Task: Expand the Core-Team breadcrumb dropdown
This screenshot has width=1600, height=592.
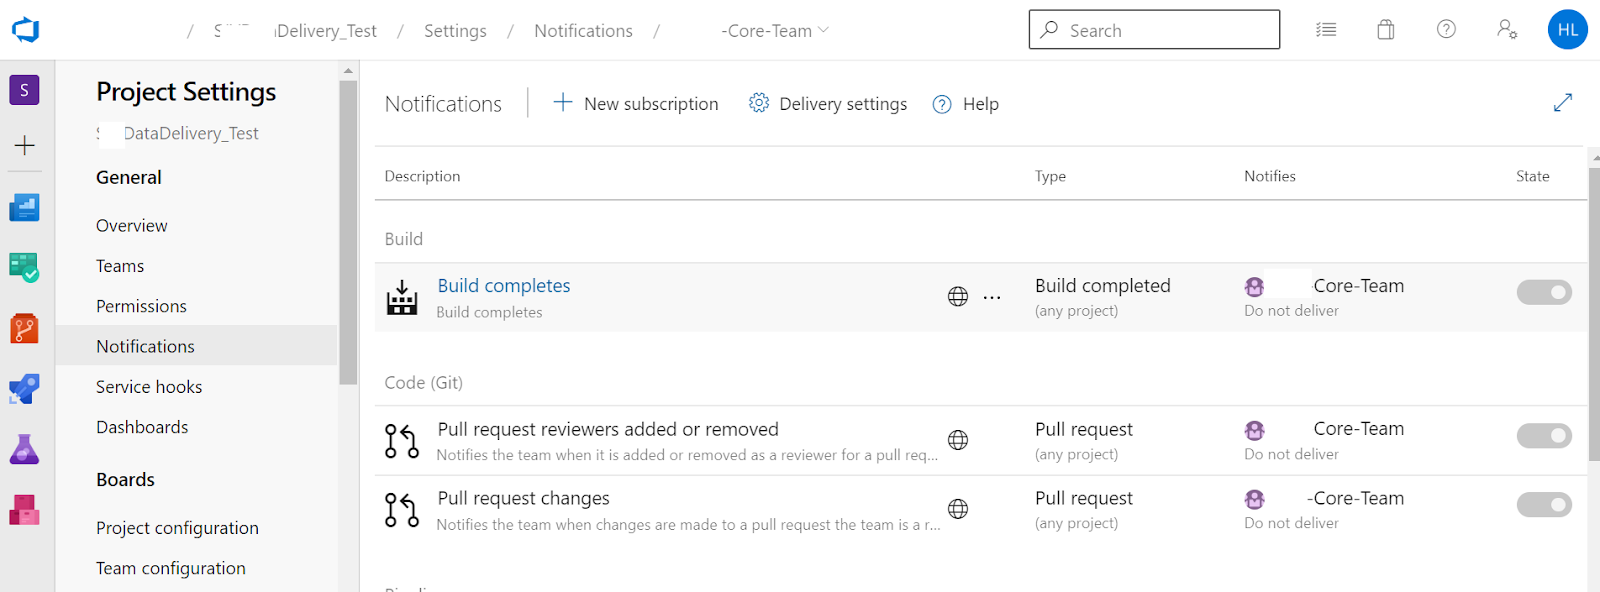Action: tap(824, 30)
